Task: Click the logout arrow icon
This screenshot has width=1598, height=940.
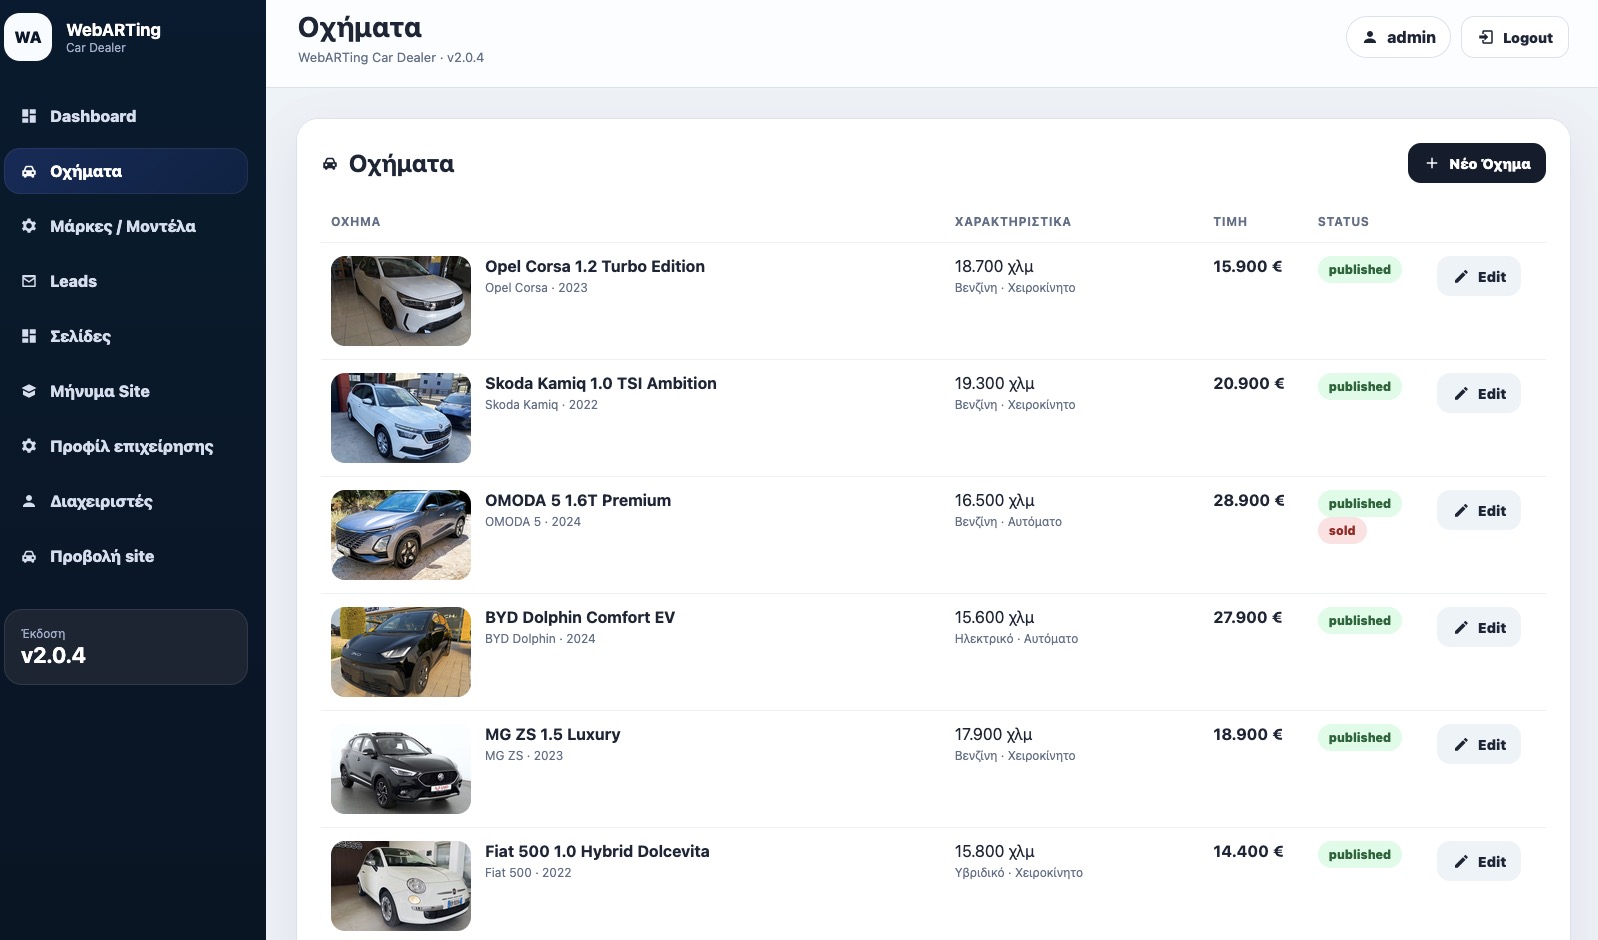Action: pos(1486,37)
